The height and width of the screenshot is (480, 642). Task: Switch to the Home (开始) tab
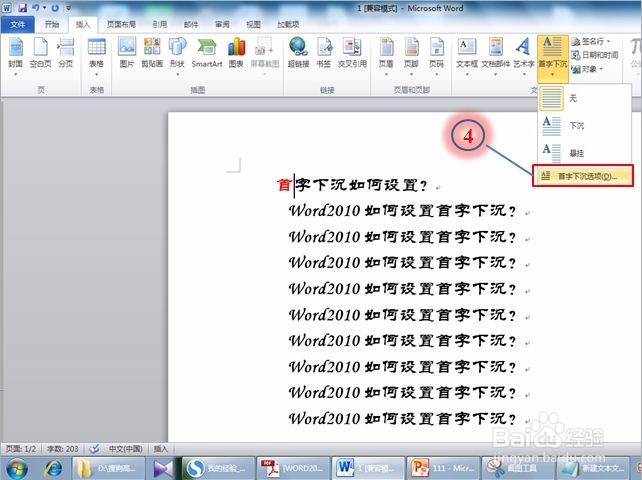pyautogui.click(x=52, y=25)
